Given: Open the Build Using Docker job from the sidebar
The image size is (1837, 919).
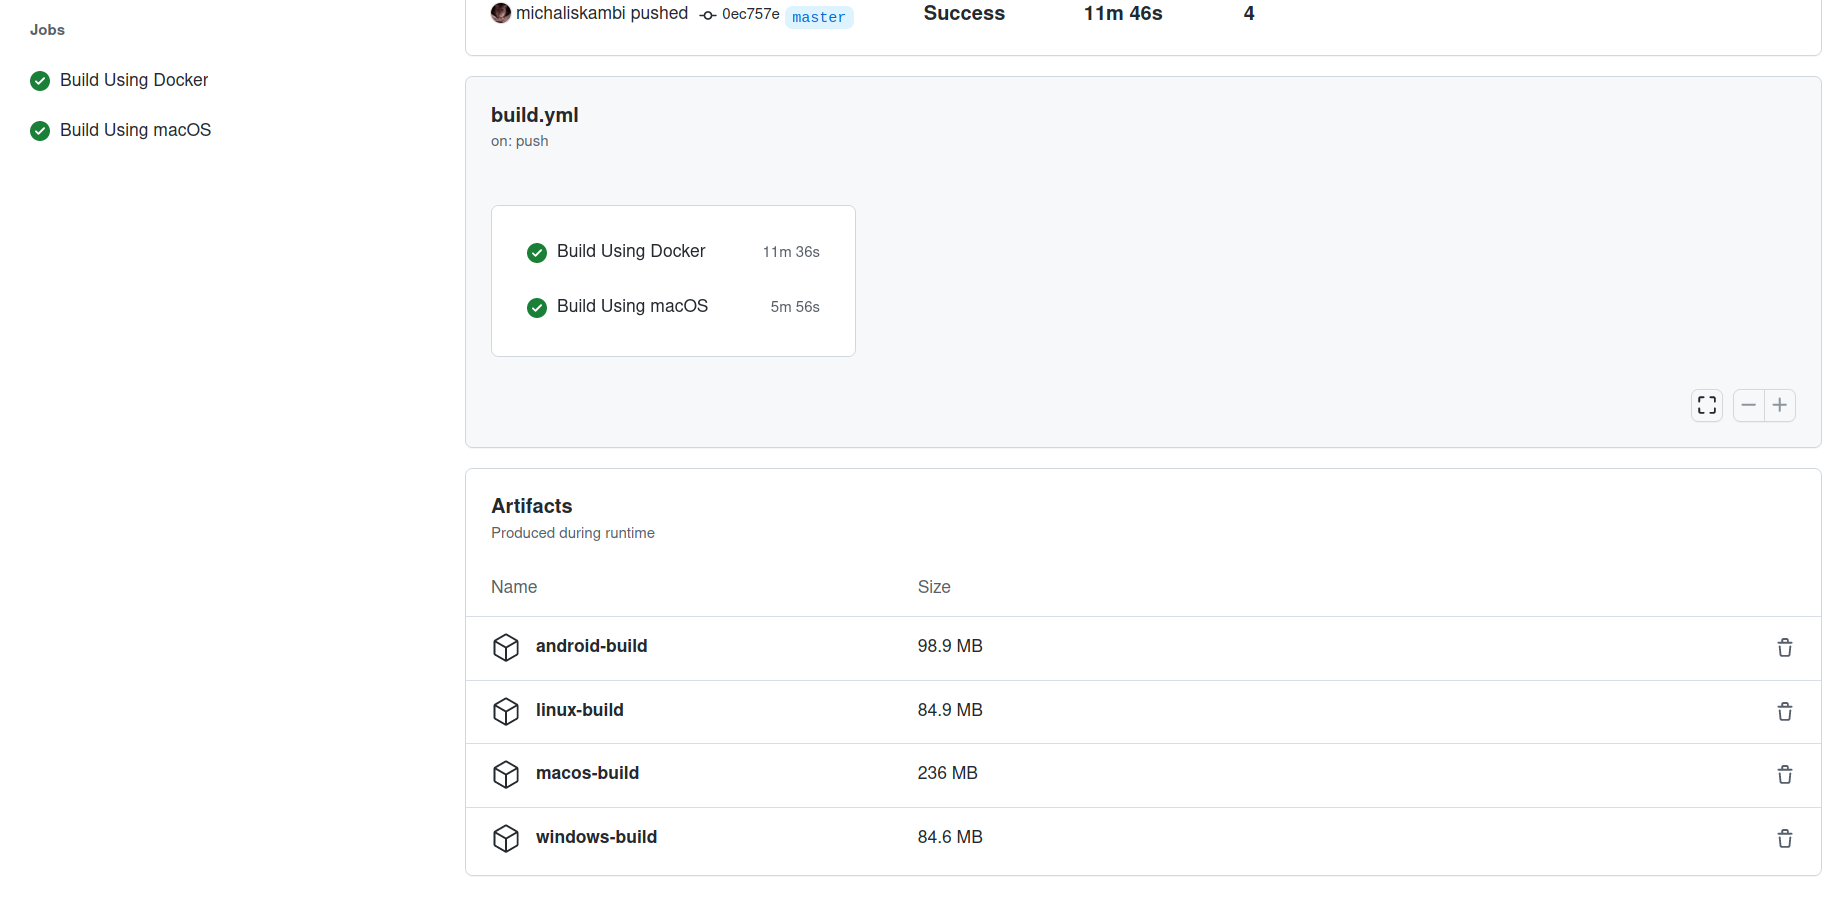Looking at the screenshot, I should coord(133,80).
